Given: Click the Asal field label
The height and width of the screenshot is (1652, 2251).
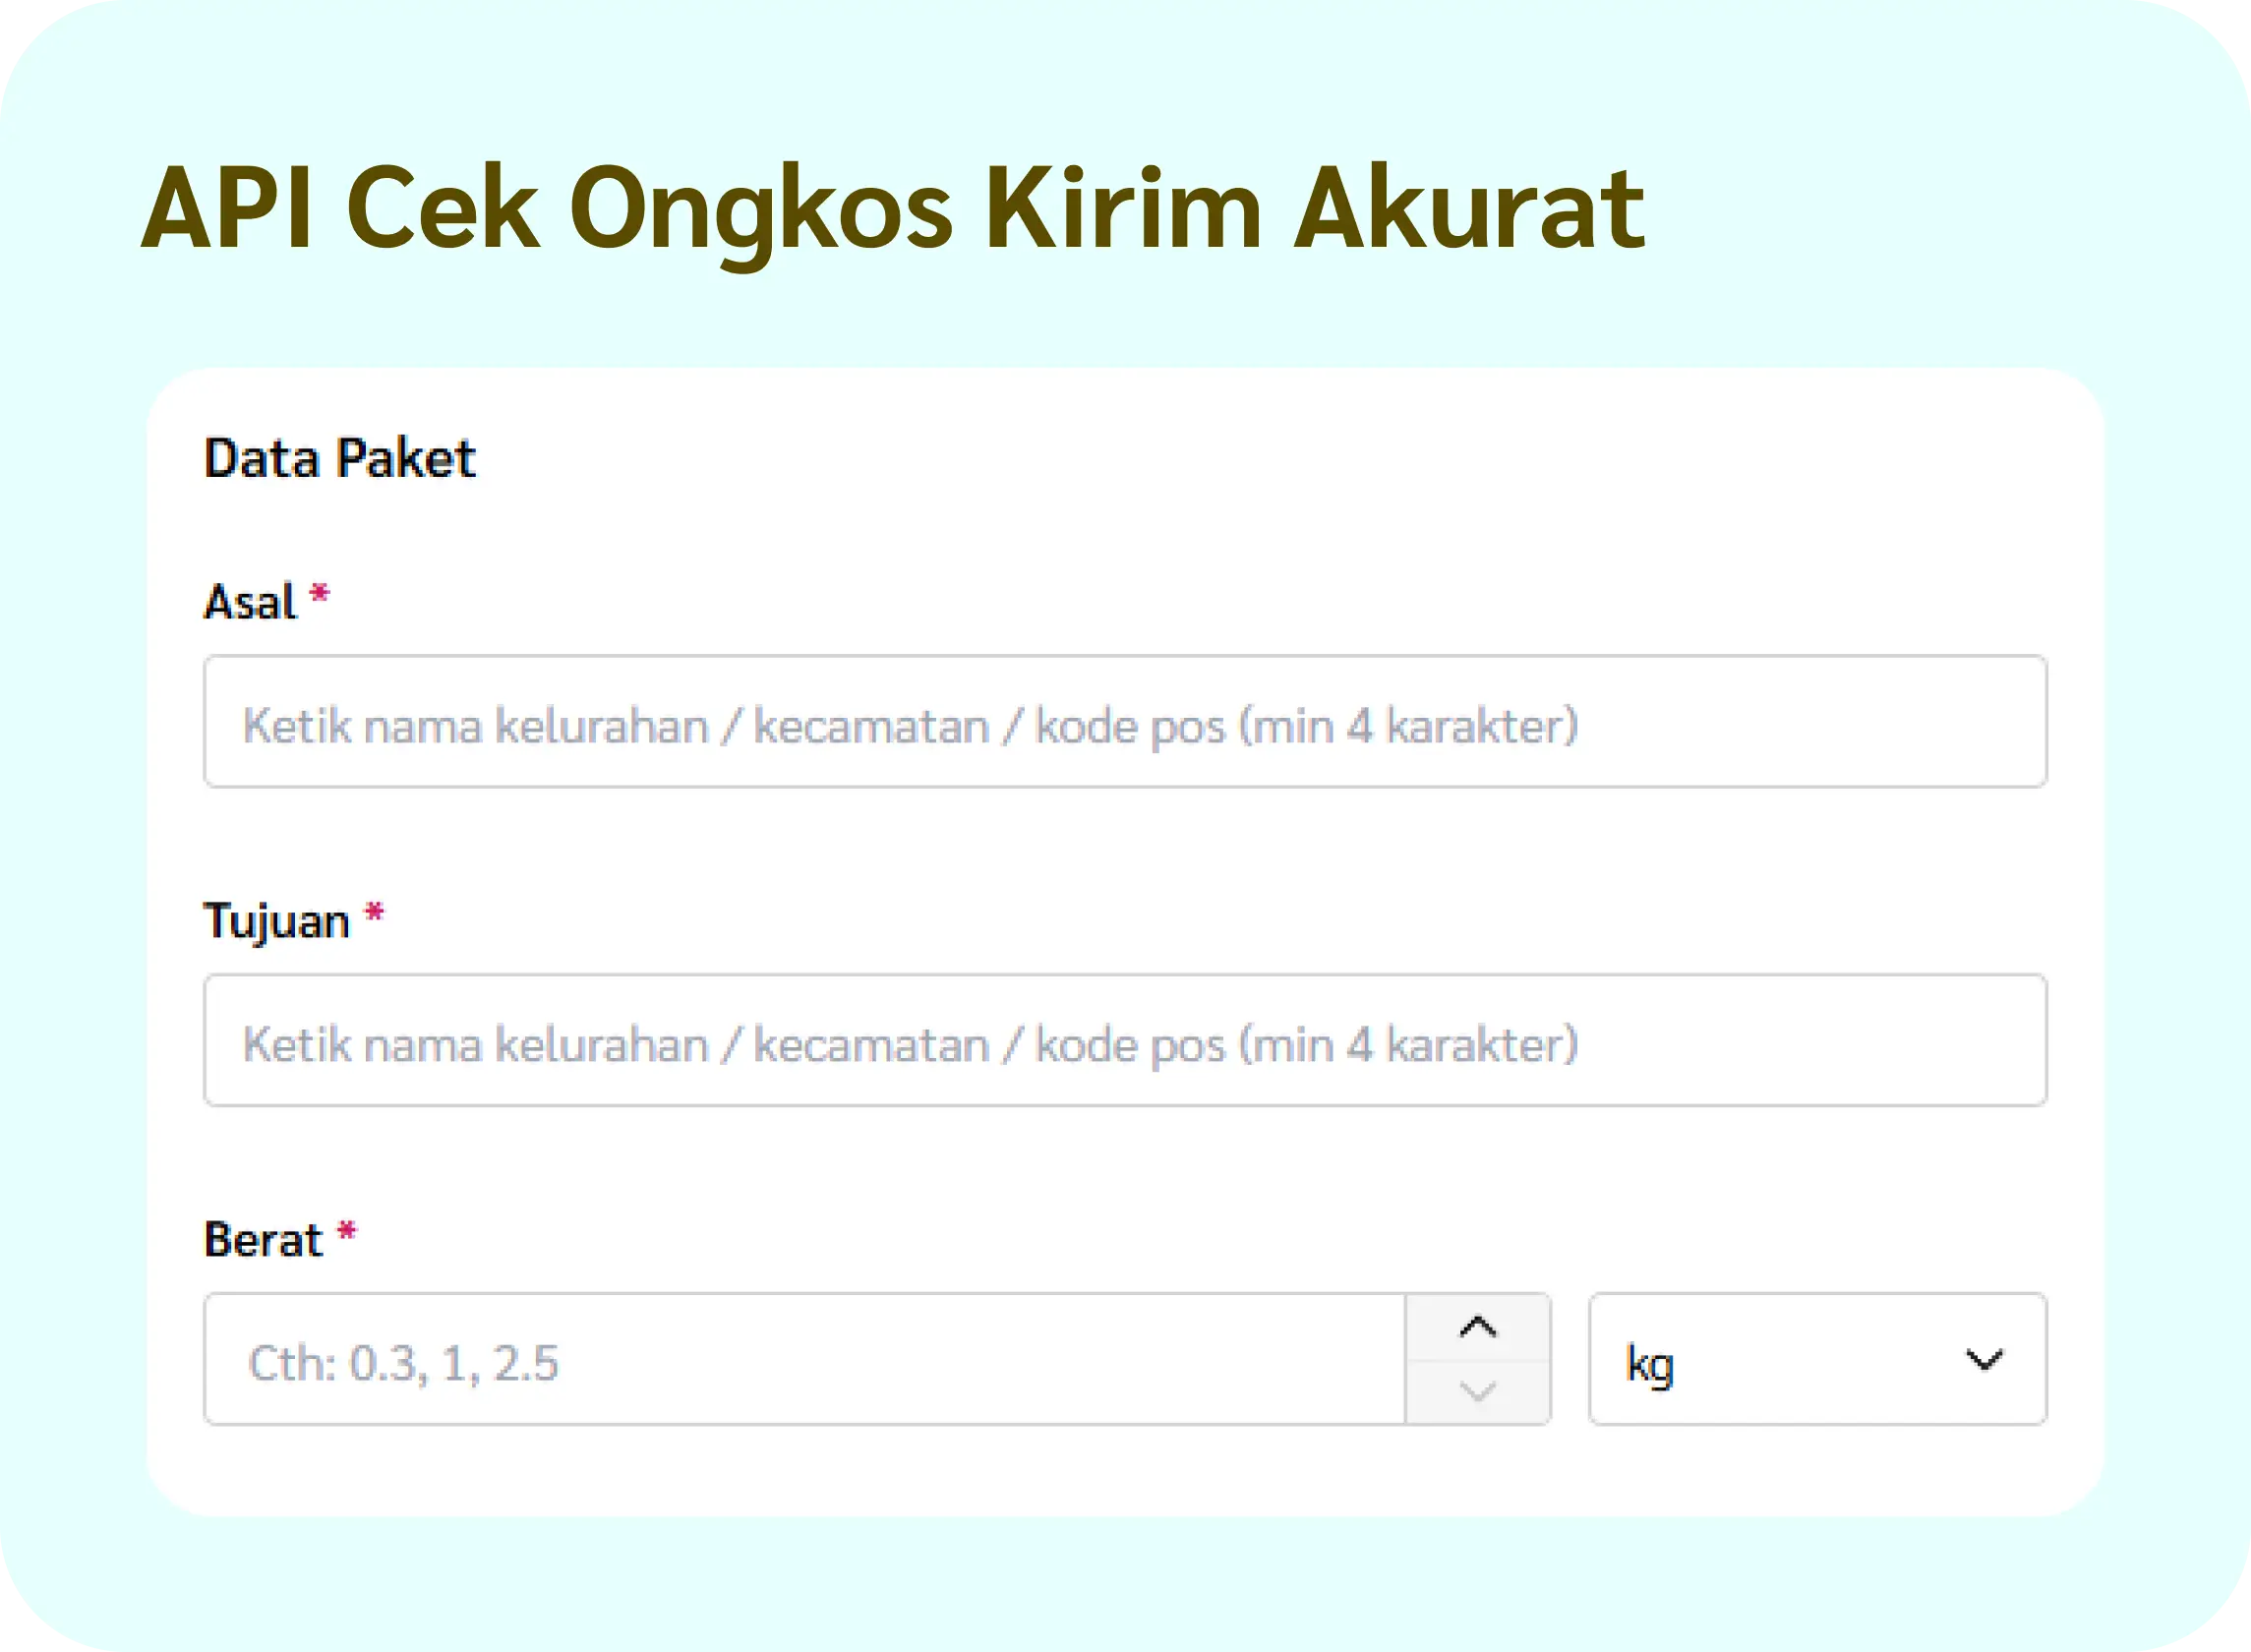Looking at the screenshot, I should pyautogui.click(x=250, y=602).
